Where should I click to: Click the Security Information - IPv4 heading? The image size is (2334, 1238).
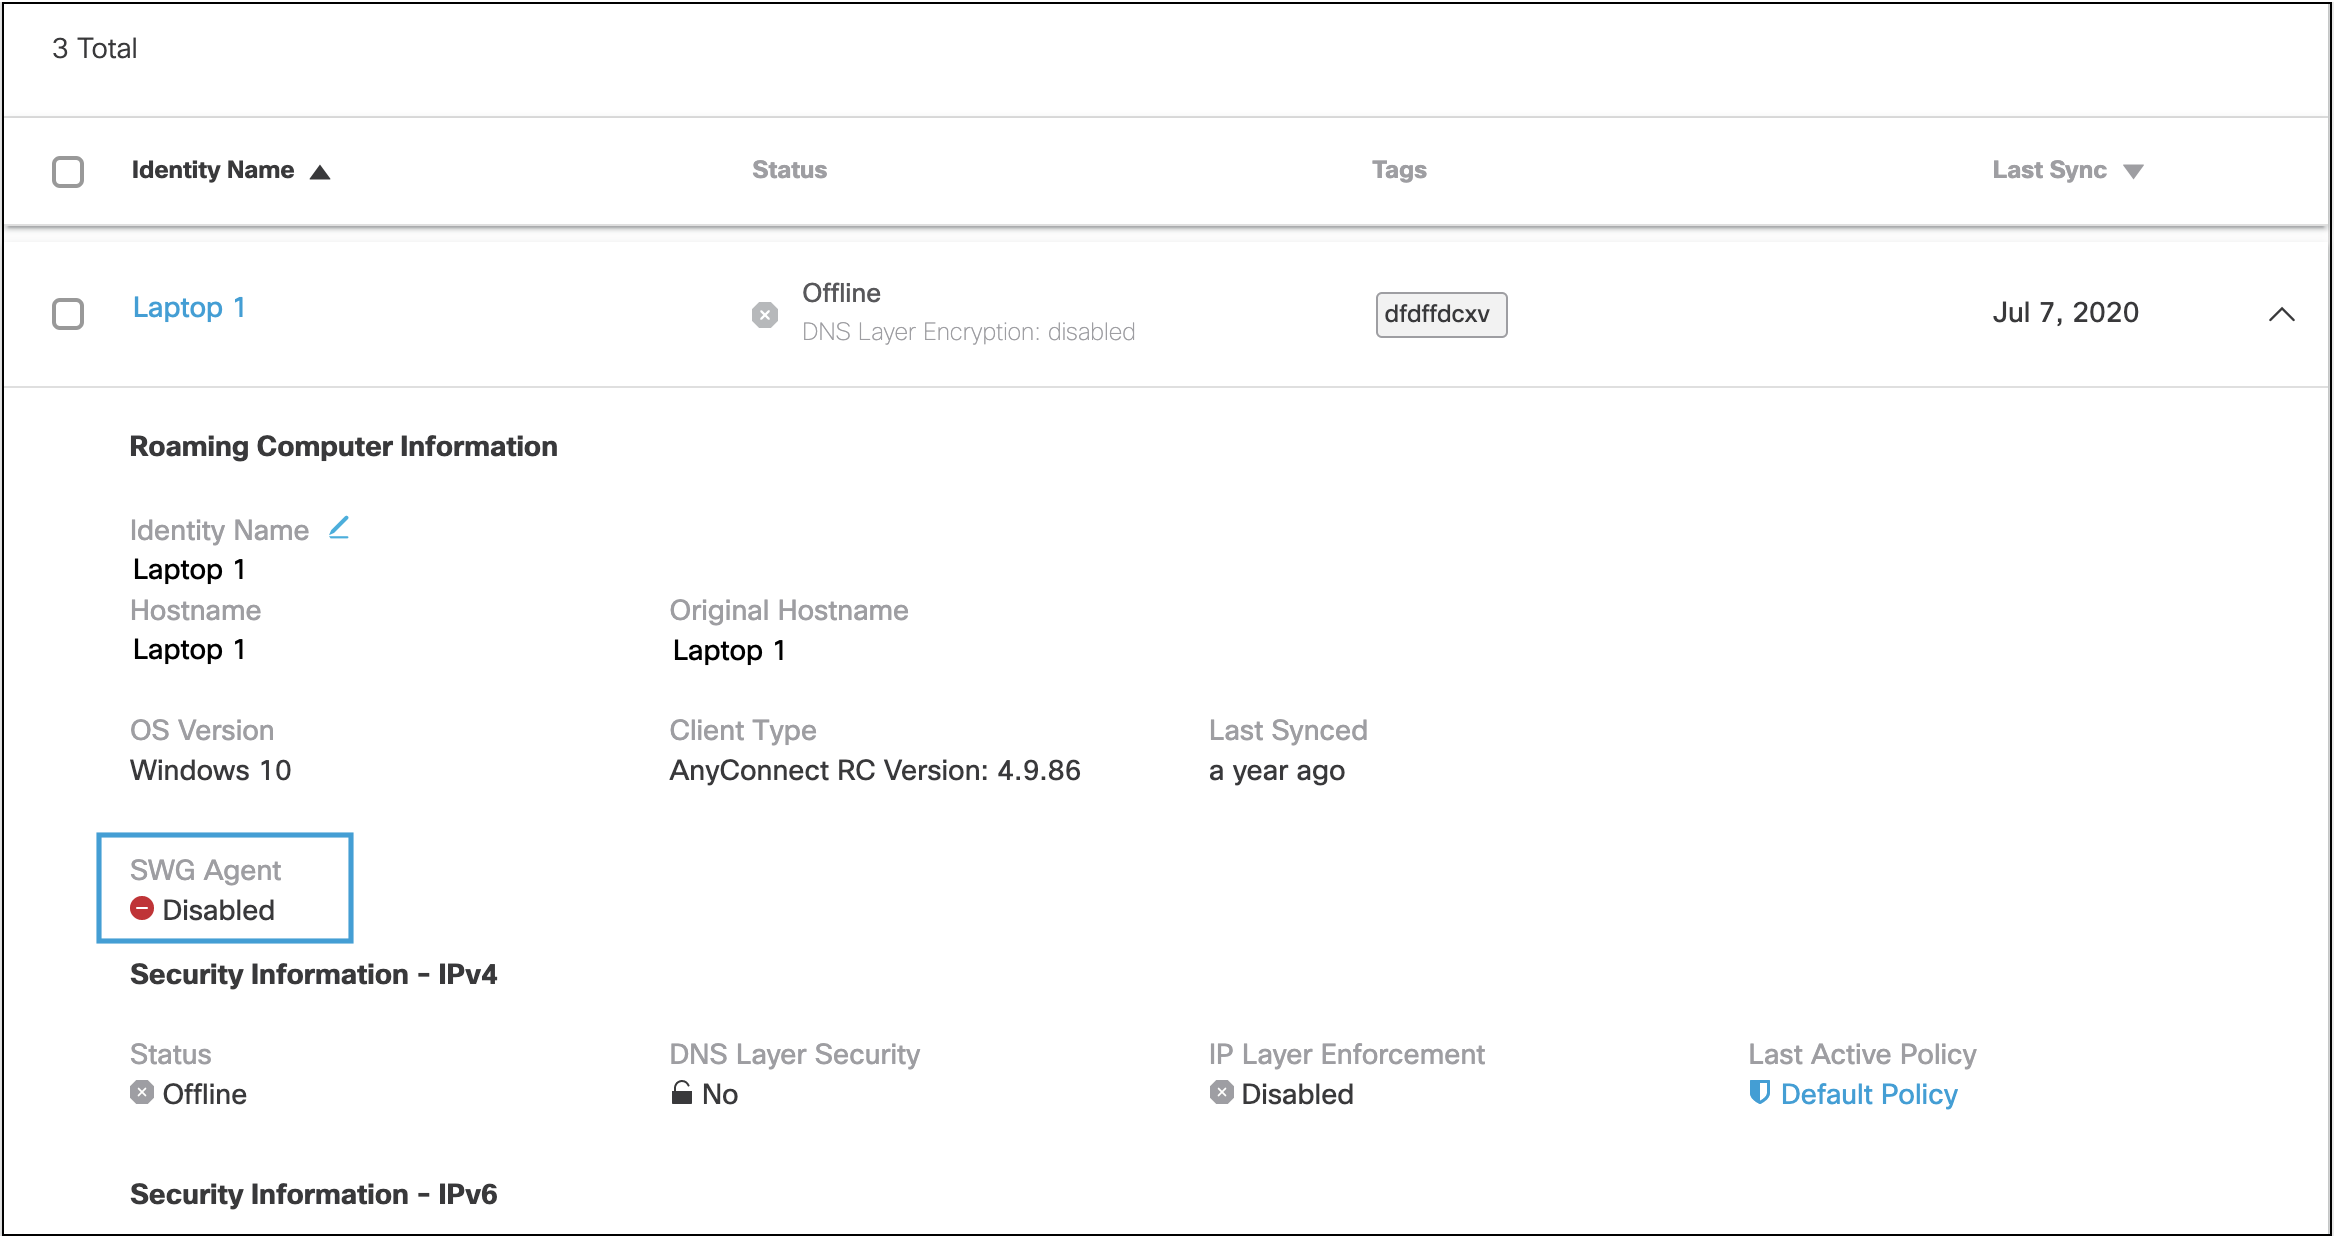pos(313,974)
